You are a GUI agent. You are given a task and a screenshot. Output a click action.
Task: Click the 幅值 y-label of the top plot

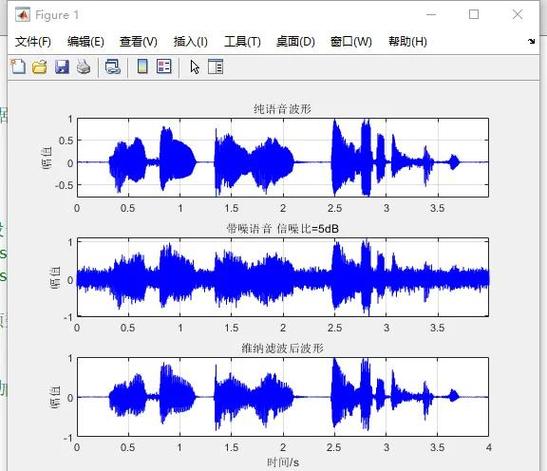pos(47,158)
